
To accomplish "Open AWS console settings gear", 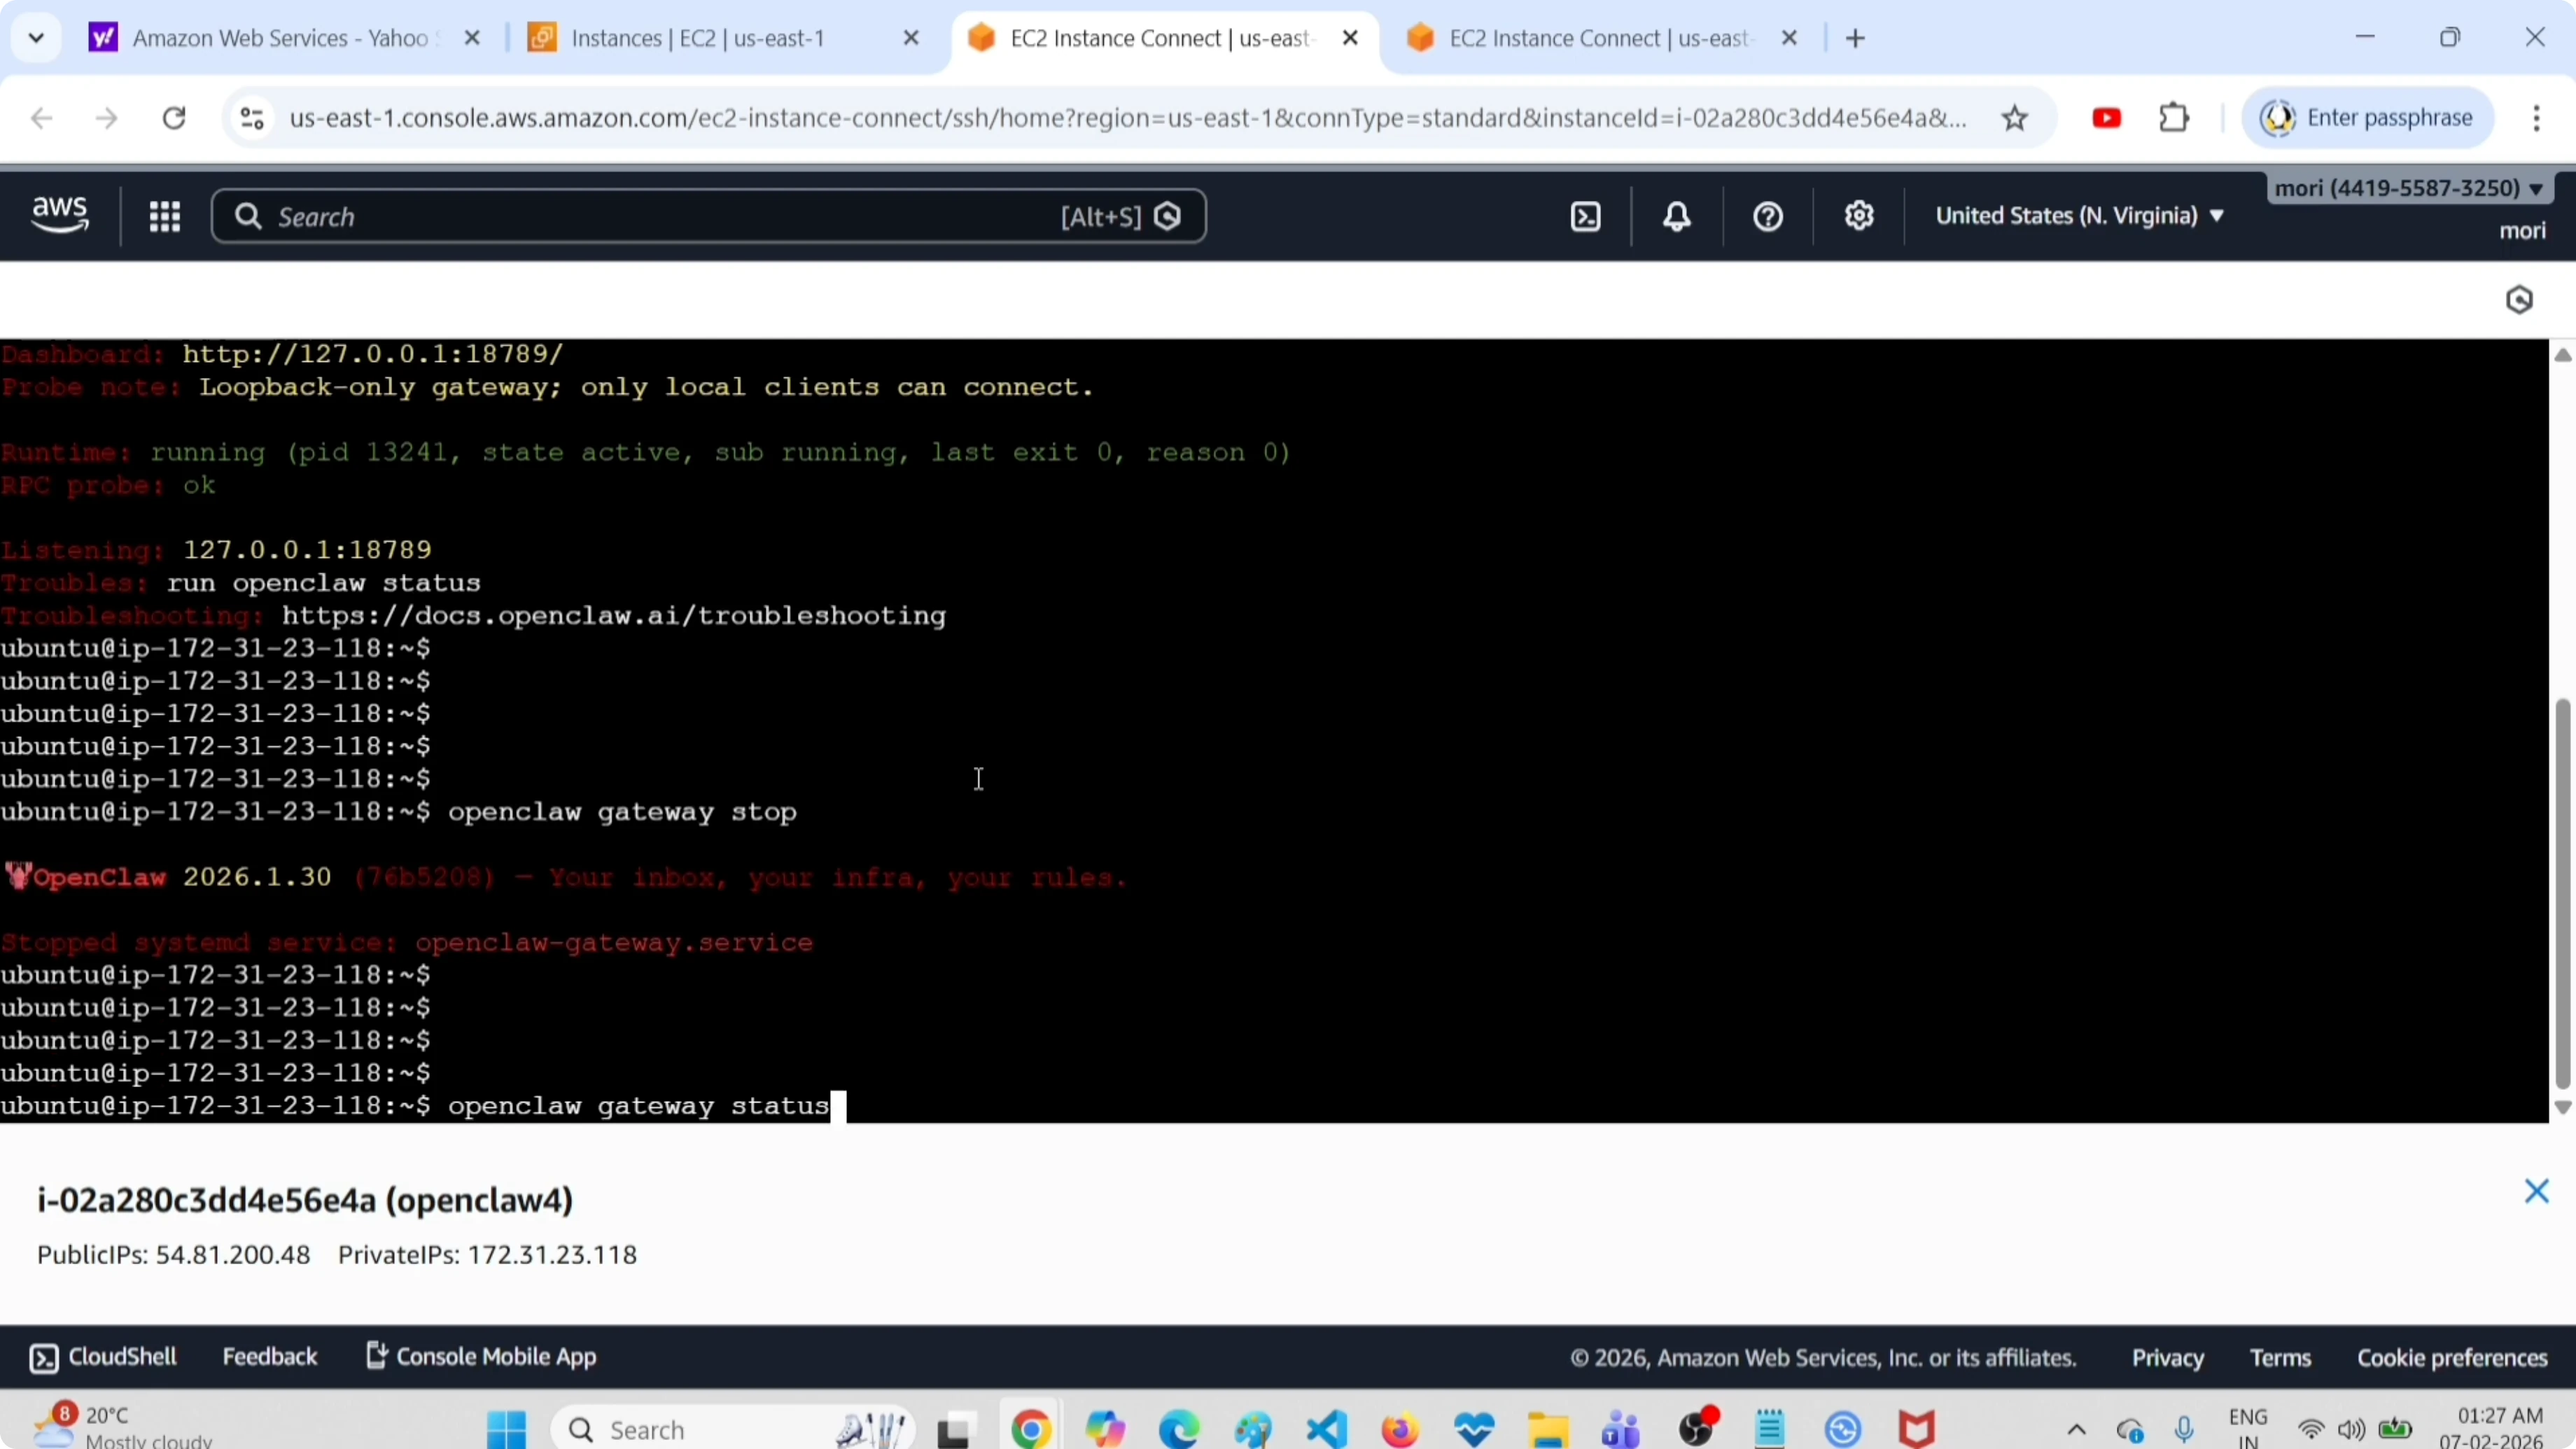I will (1859, 216).
